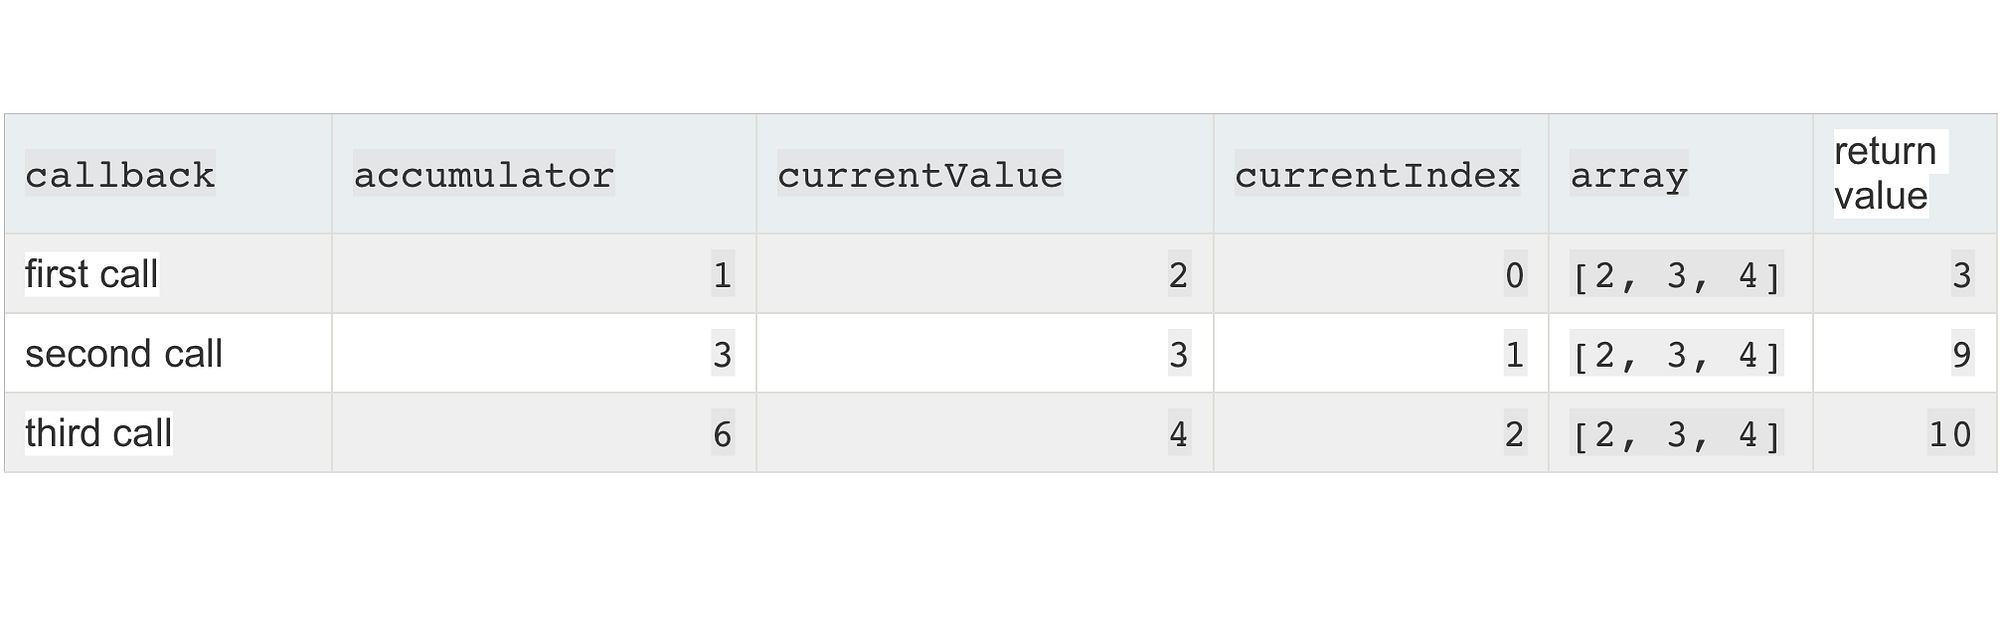Select currentIndex 0 in first call row
This screenshot has width=2000, height=636.
(x=1515, y=275)
